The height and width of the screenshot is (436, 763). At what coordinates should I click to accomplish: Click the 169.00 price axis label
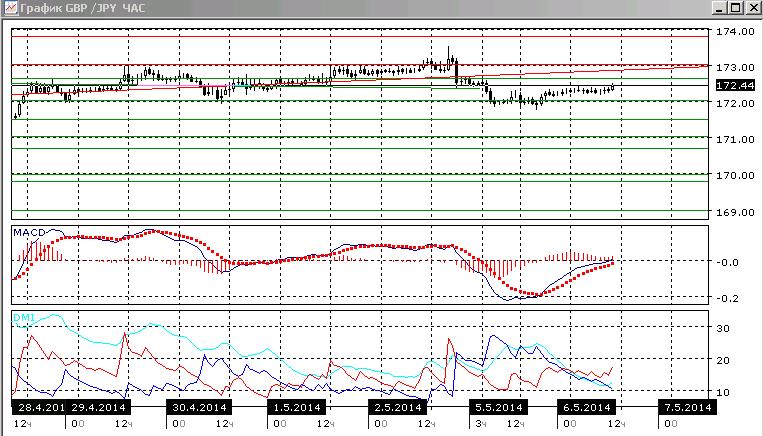(735, 213)
